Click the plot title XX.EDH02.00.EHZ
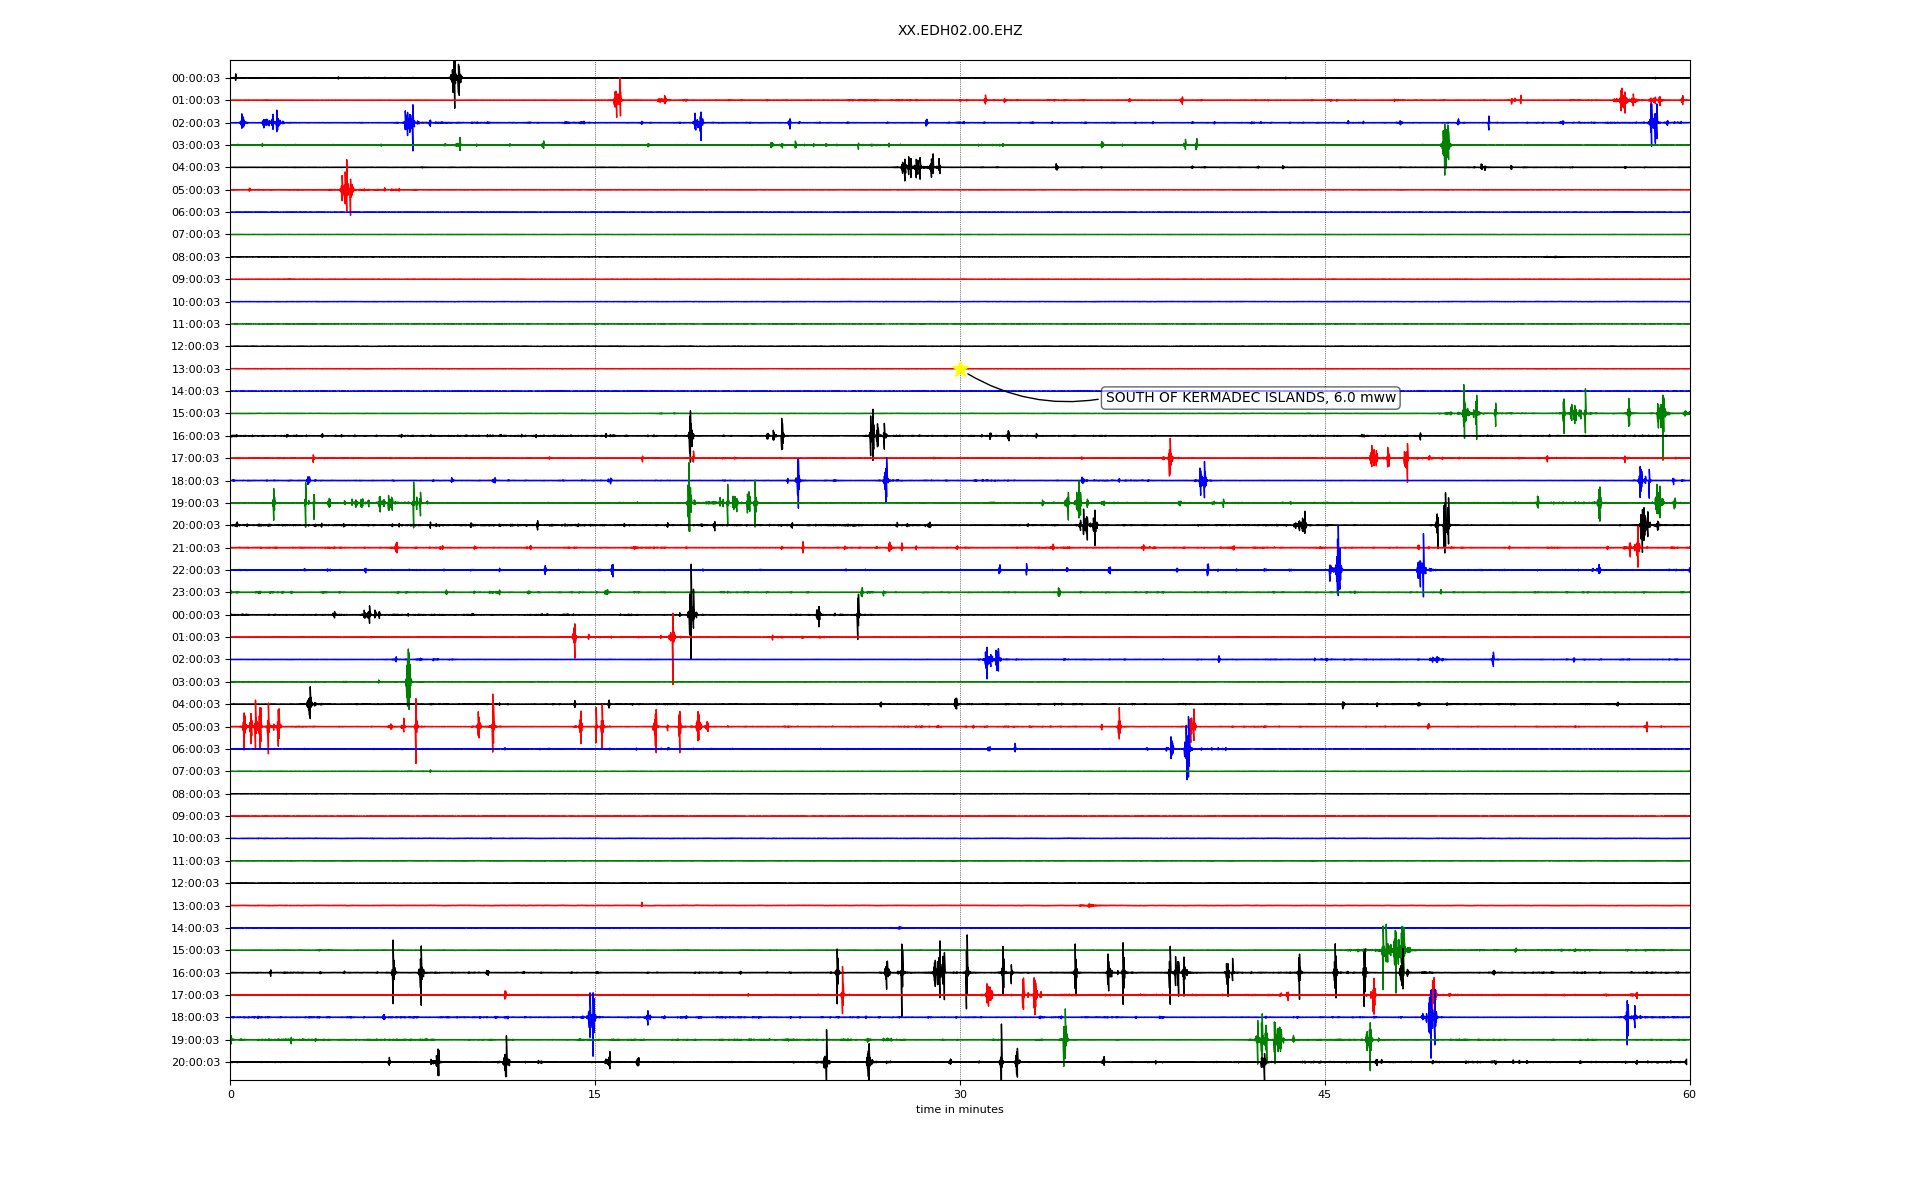 pos(960,31)
